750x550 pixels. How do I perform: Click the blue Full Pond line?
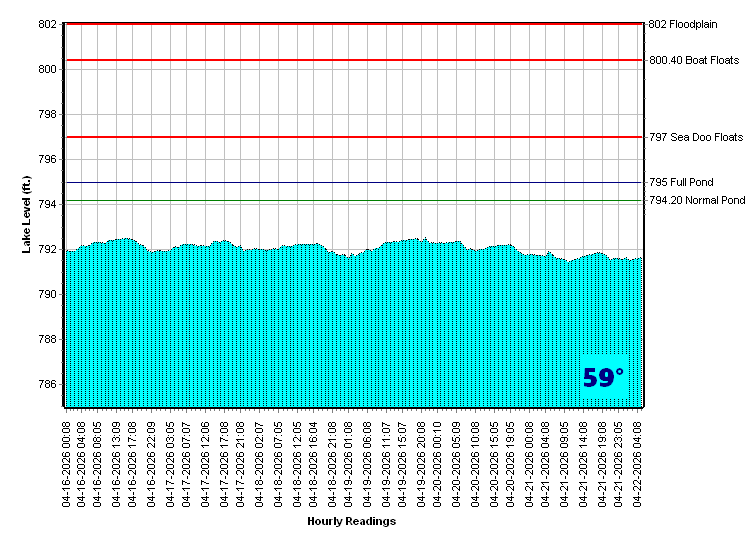(350, 183)
